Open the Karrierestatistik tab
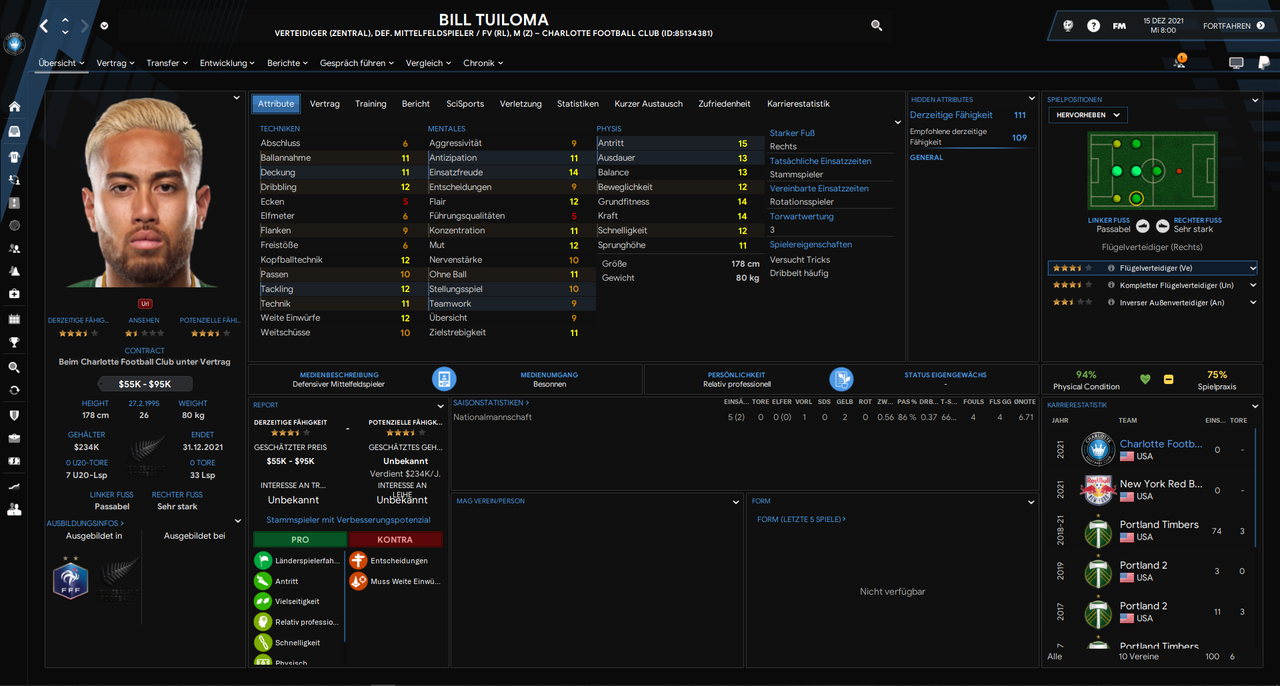 tap(798, 104)
